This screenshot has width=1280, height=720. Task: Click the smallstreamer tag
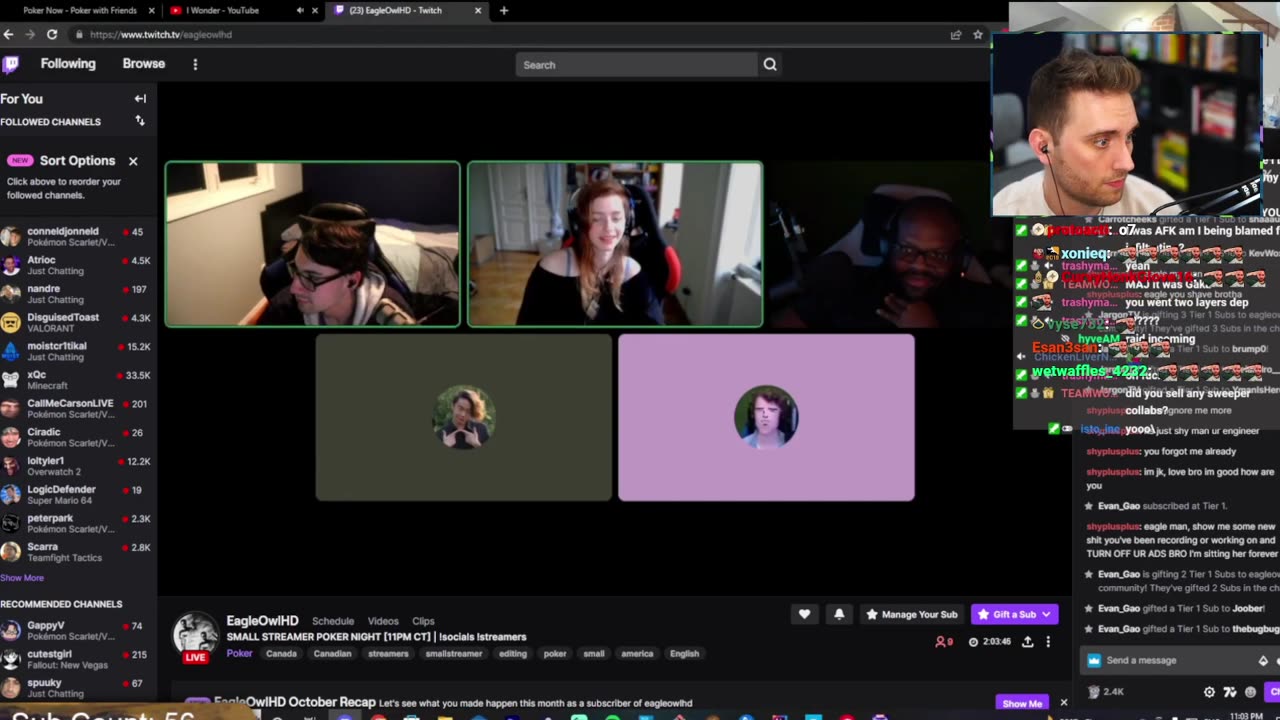click(x=454, y=654)
